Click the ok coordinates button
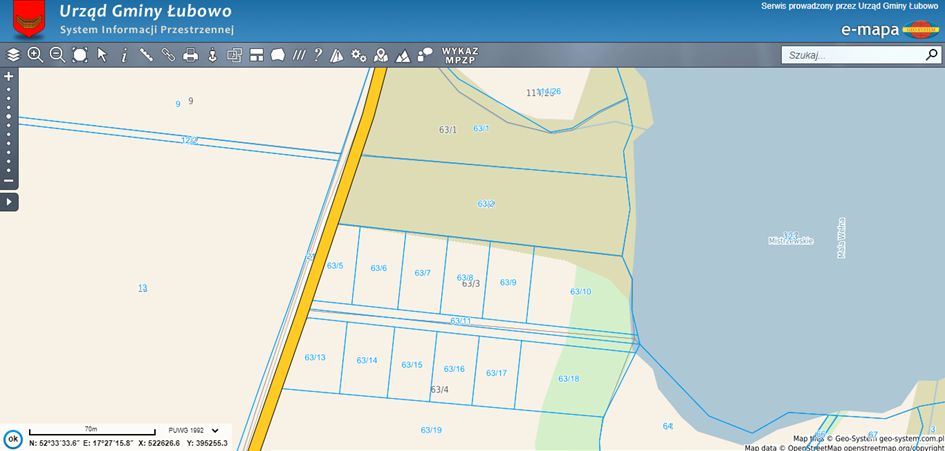945x451 pixels. tap(12, 438)
